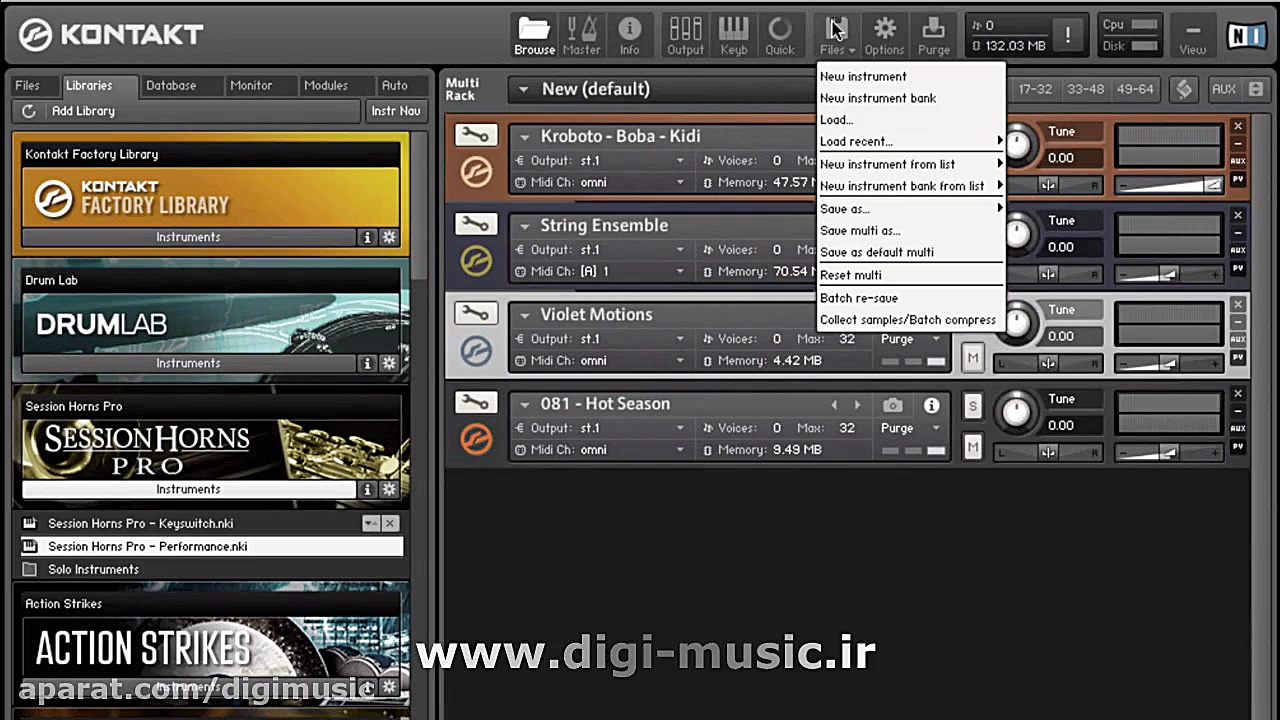1280x720 pixels.
Task: Minimize all rack headers button
Action: click(x=1257, y=89)
